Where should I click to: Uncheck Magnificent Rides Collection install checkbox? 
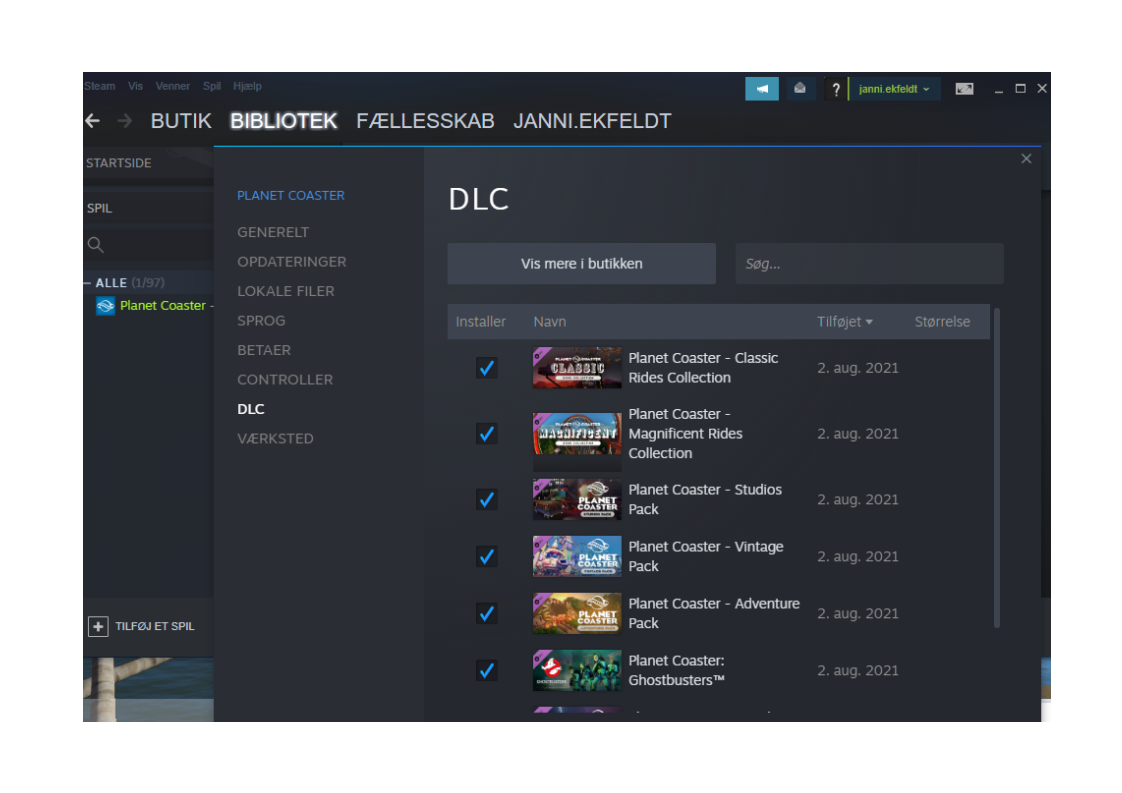point(487,434)
